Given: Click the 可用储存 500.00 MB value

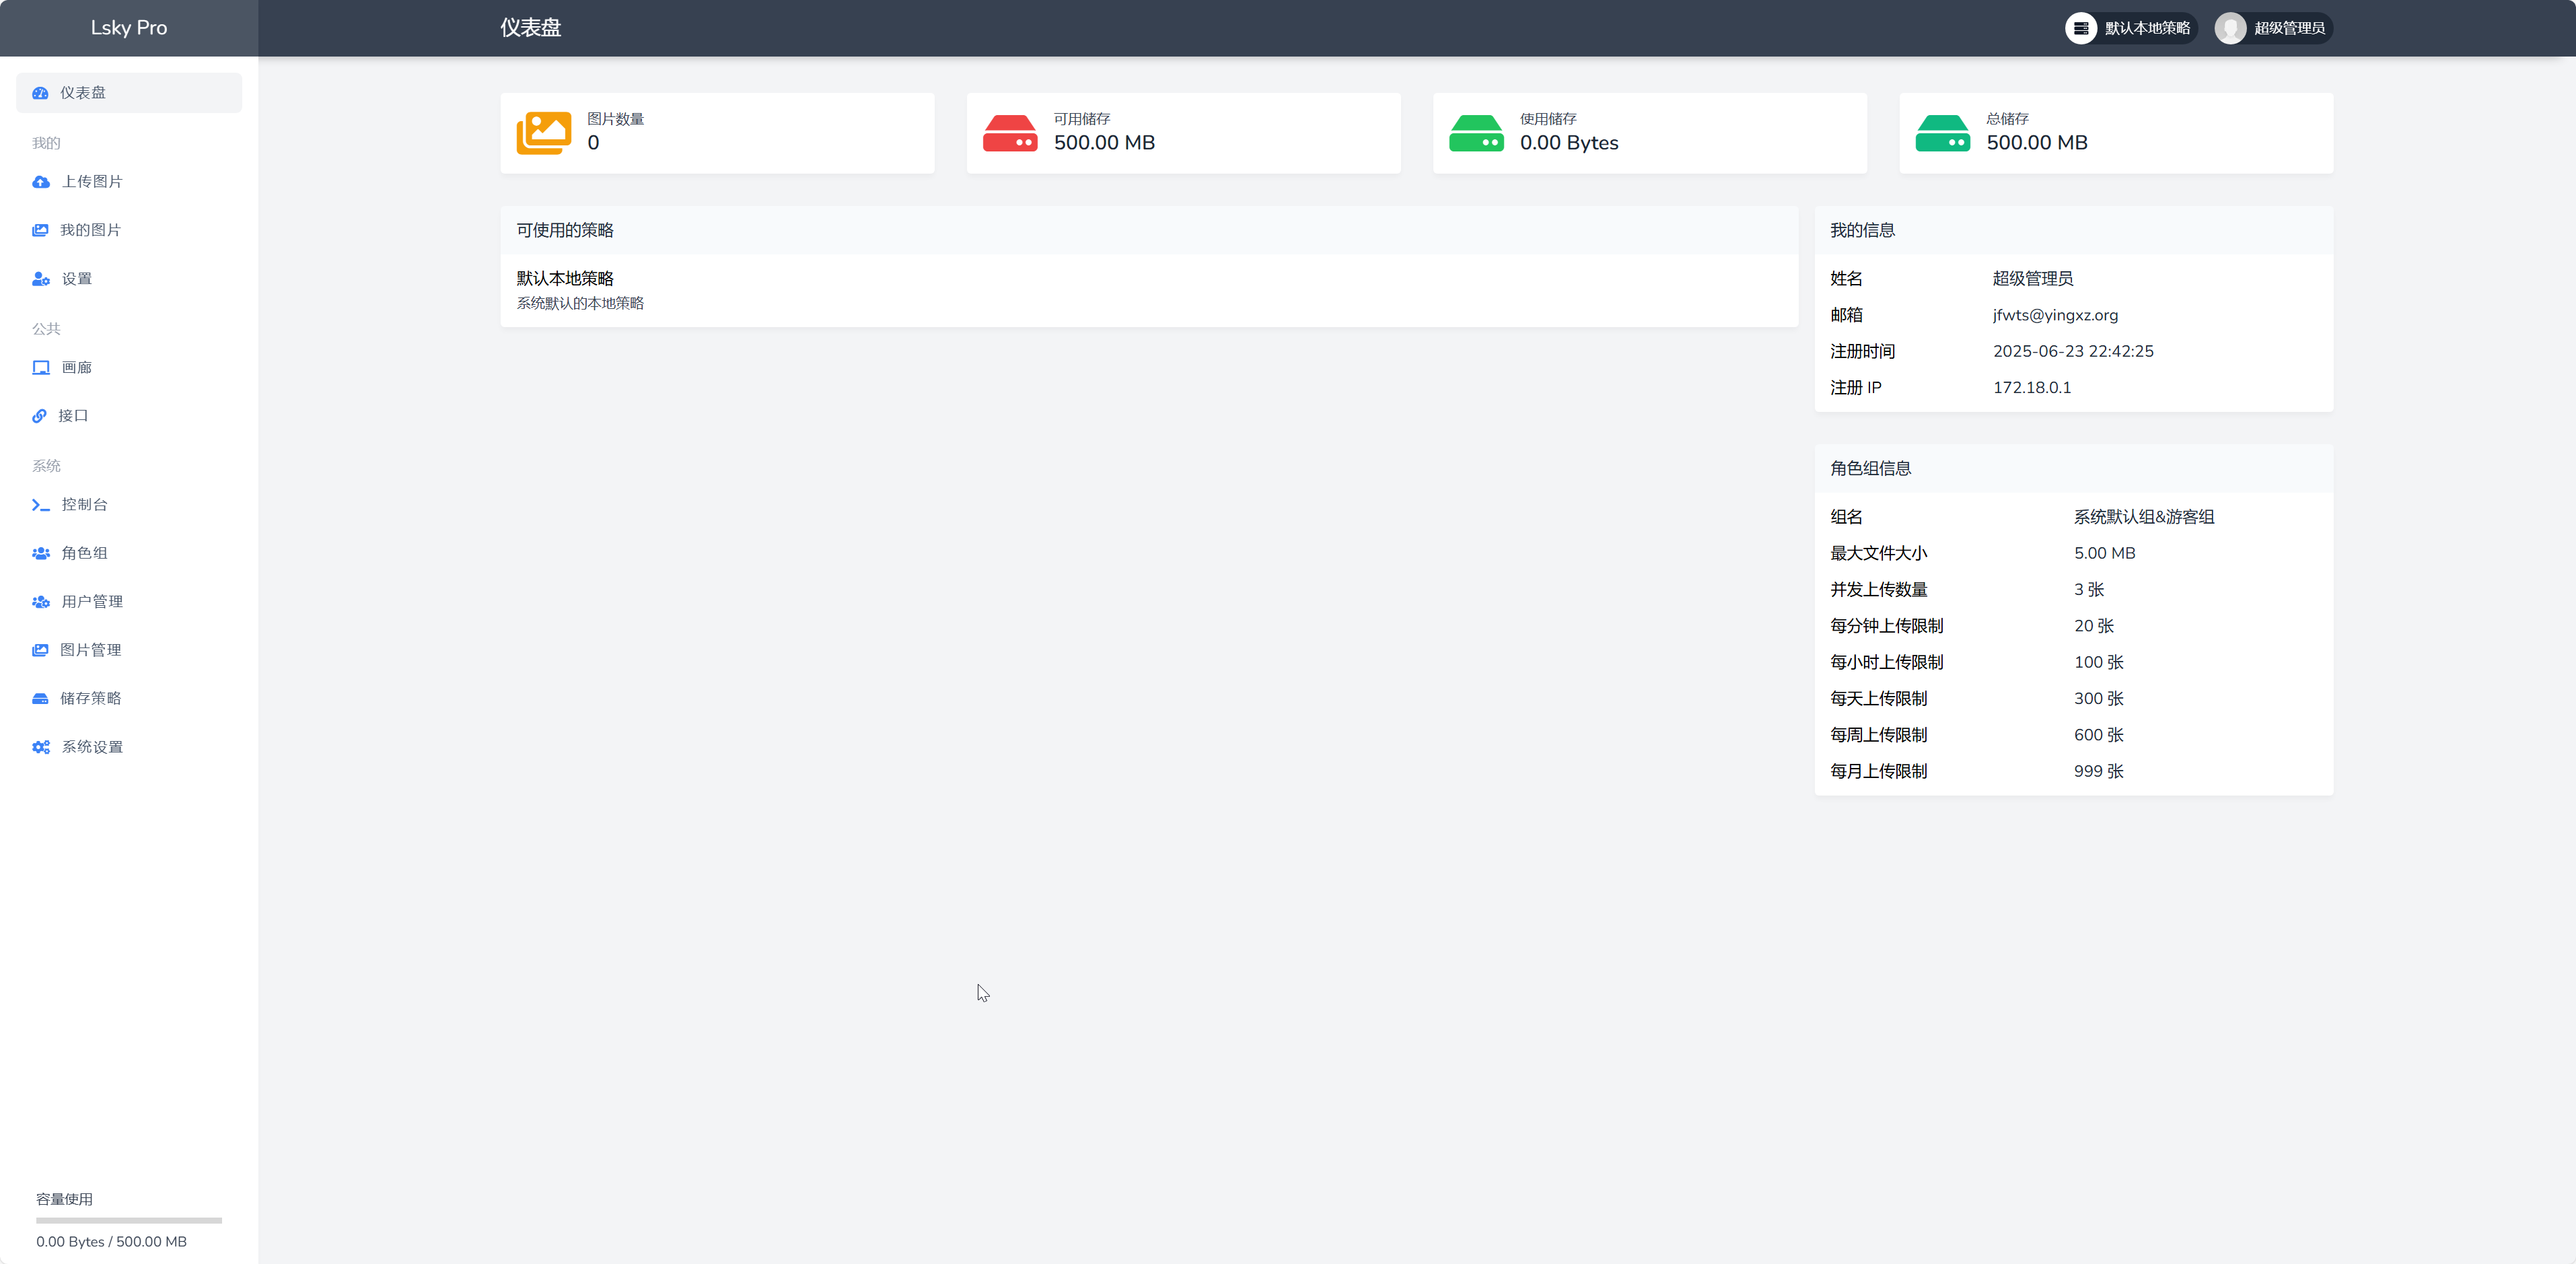Looking at the screenshot, I should tap(1104, 143).
